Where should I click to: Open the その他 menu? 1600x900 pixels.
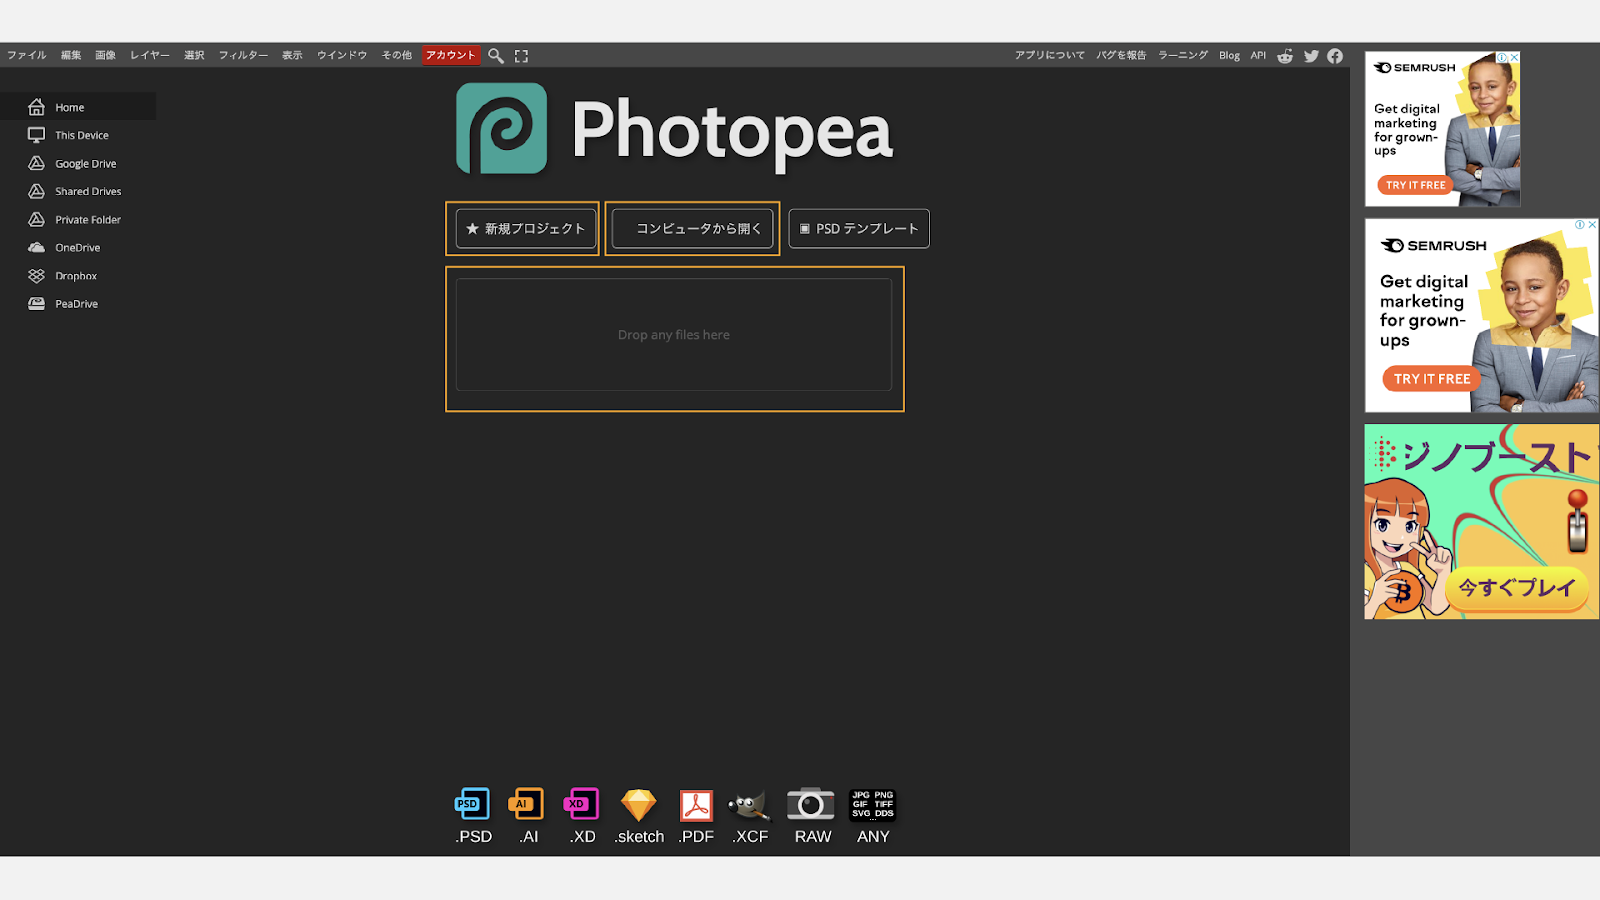(397, 56)
